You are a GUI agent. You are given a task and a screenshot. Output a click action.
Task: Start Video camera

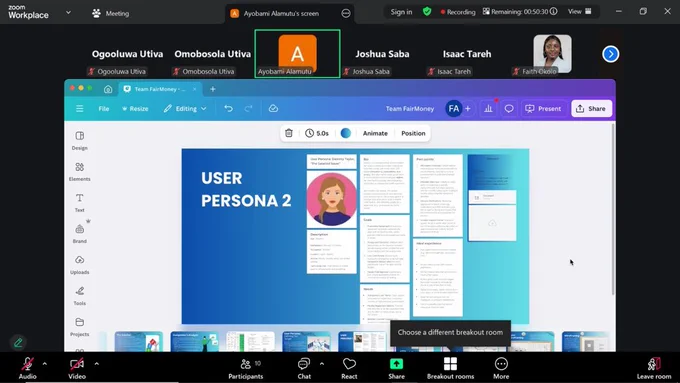tap(77, 368)
